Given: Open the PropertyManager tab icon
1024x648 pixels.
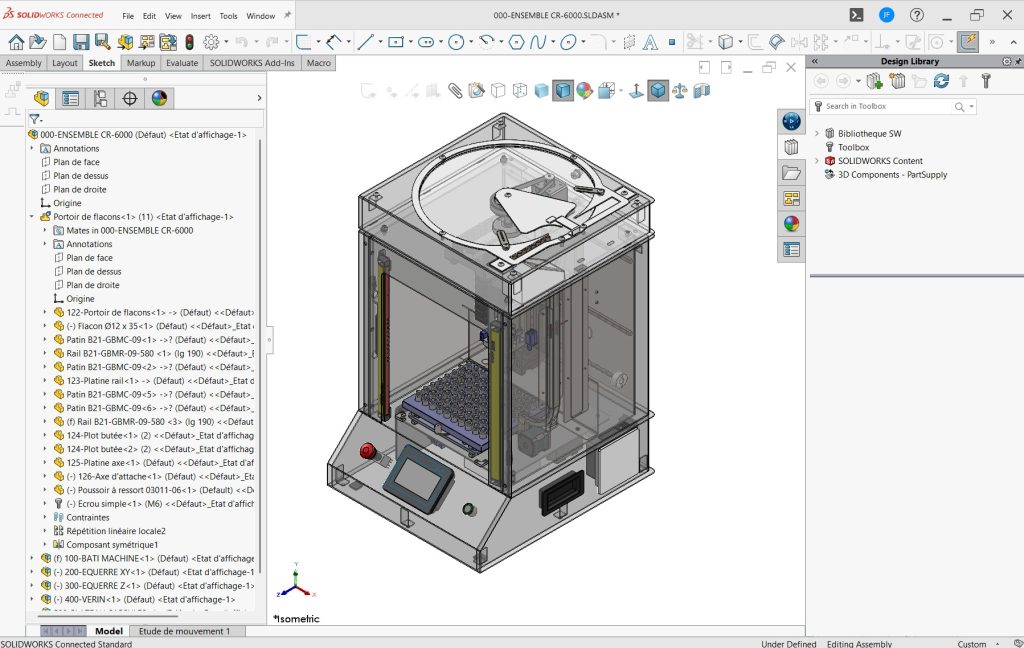Looking at the screenshot, I should click(x=70, y=98).
